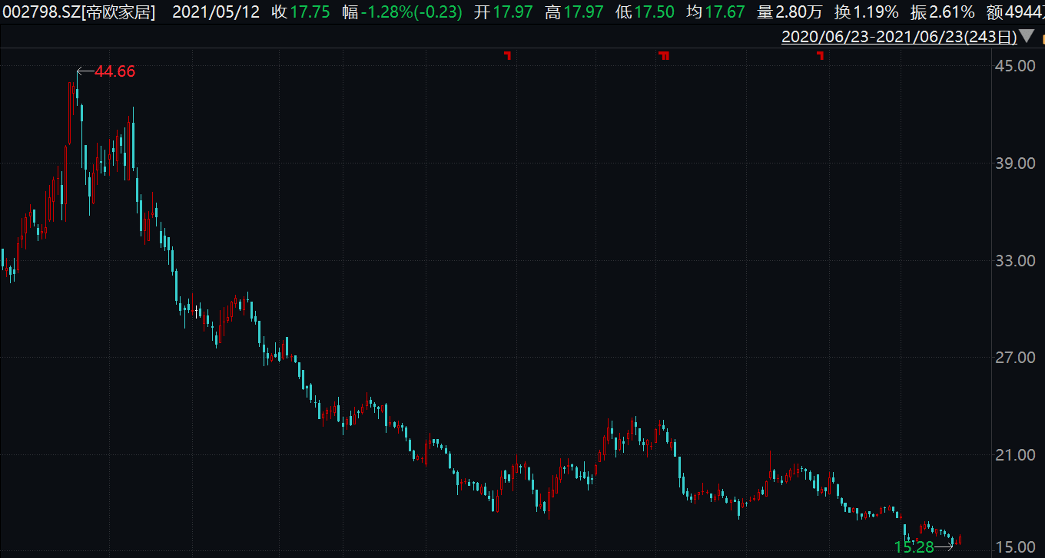Viewport: 1045px width, 558px height.
Task: Click the 21.00 price axis label
Action: pos(1018,455)
